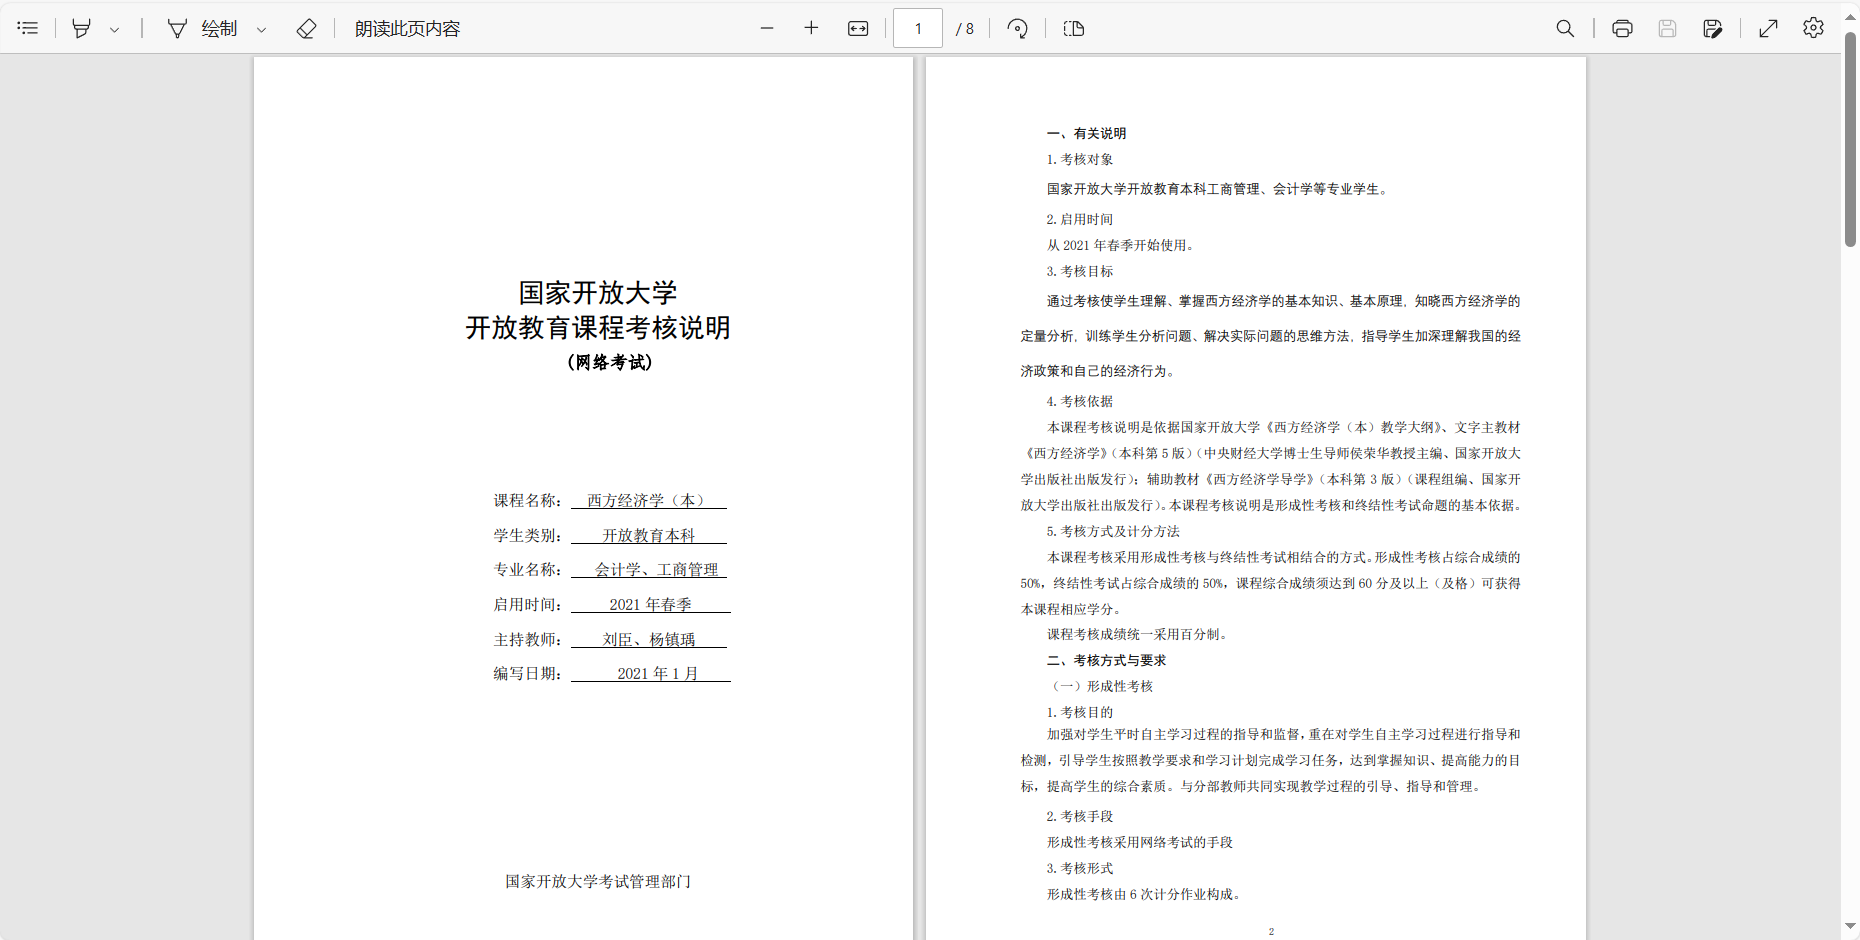1860x940 pixels.
Task: Click the subheading （一）形成性考核
Action: coord(1100,686)
